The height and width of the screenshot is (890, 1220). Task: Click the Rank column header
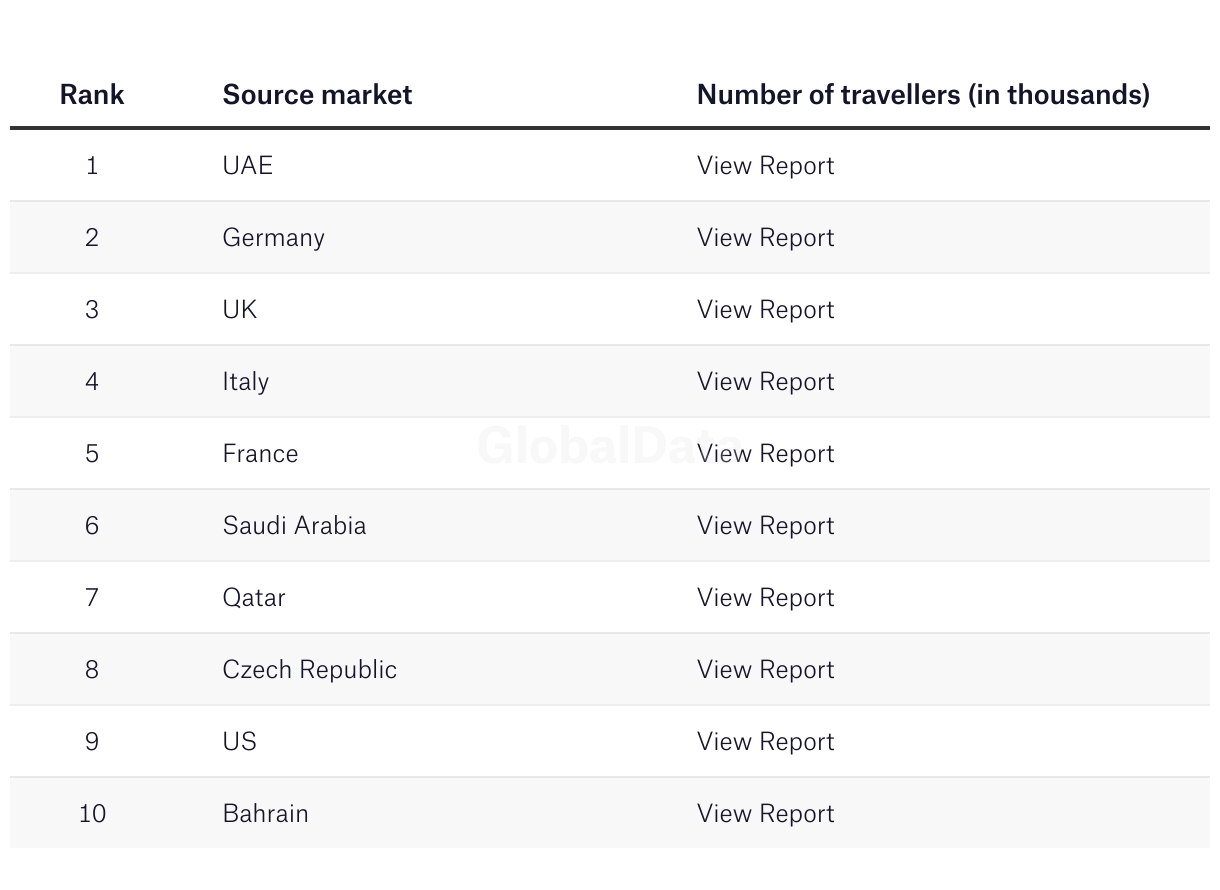point(92,94)
